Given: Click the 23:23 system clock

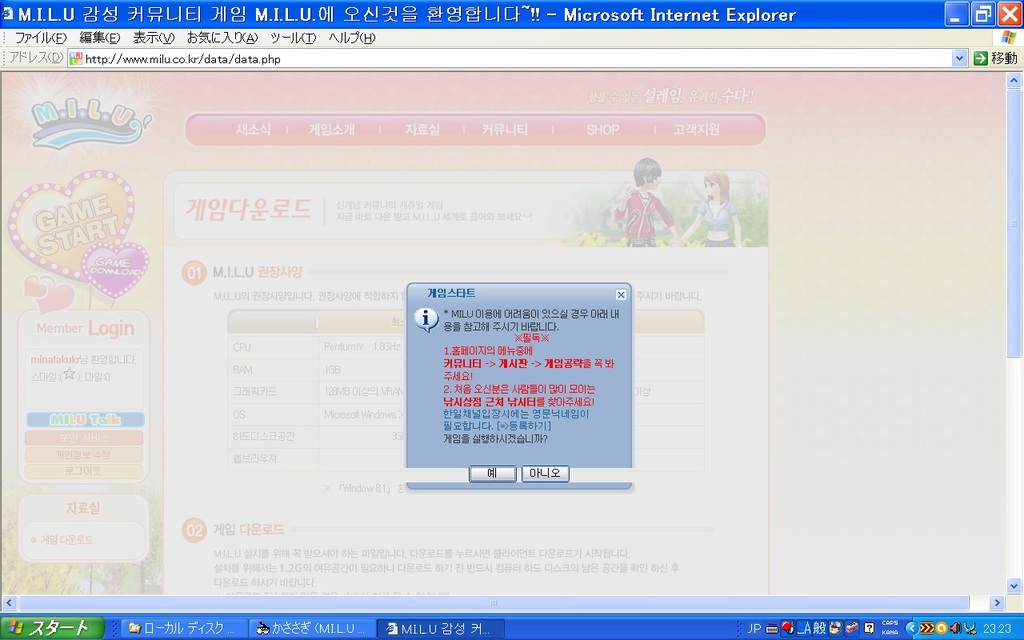Looking at the screenshot, I should coord(997,628).
